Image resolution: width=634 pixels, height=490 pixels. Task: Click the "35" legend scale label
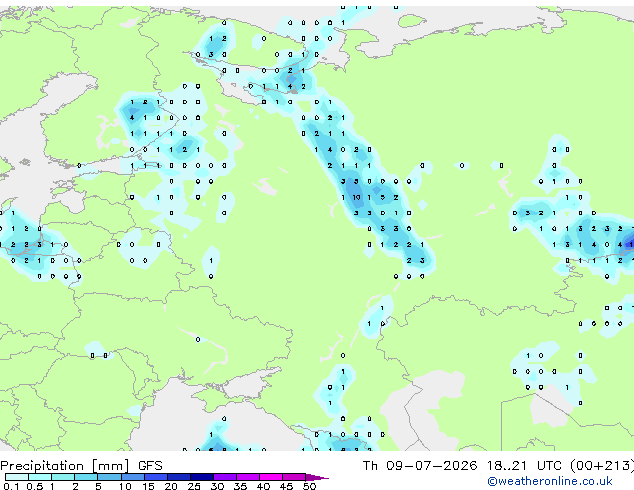[240, 486]
